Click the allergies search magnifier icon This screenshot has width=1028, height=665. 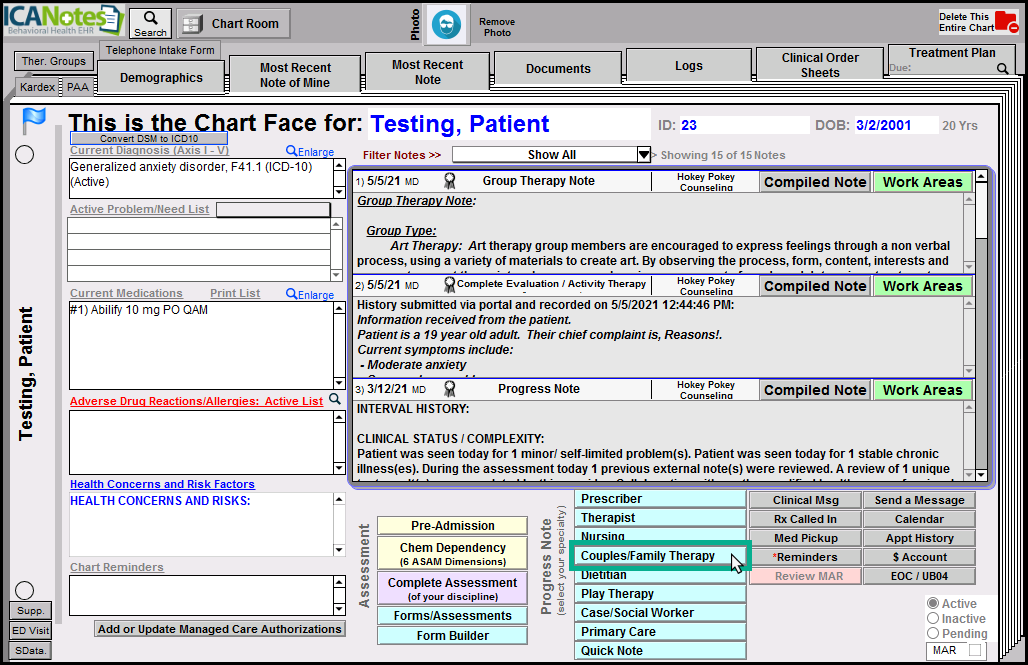[336, 400]
